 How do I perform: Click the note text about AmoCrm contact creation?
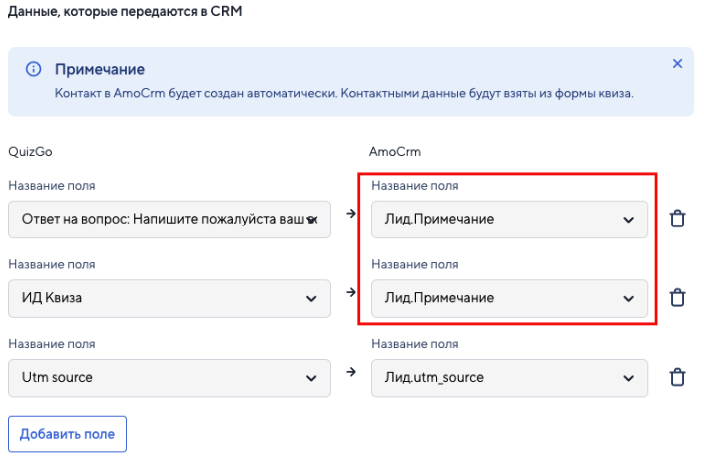(x=344, y=93)
